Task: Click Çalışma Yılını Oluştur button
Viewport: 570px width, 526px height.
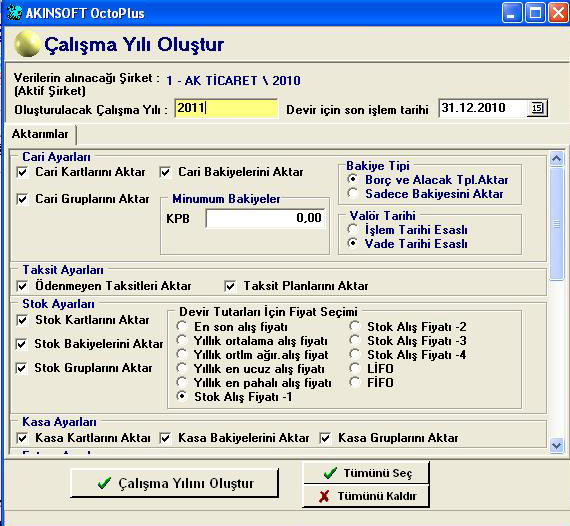Action: tap(174, 483)
